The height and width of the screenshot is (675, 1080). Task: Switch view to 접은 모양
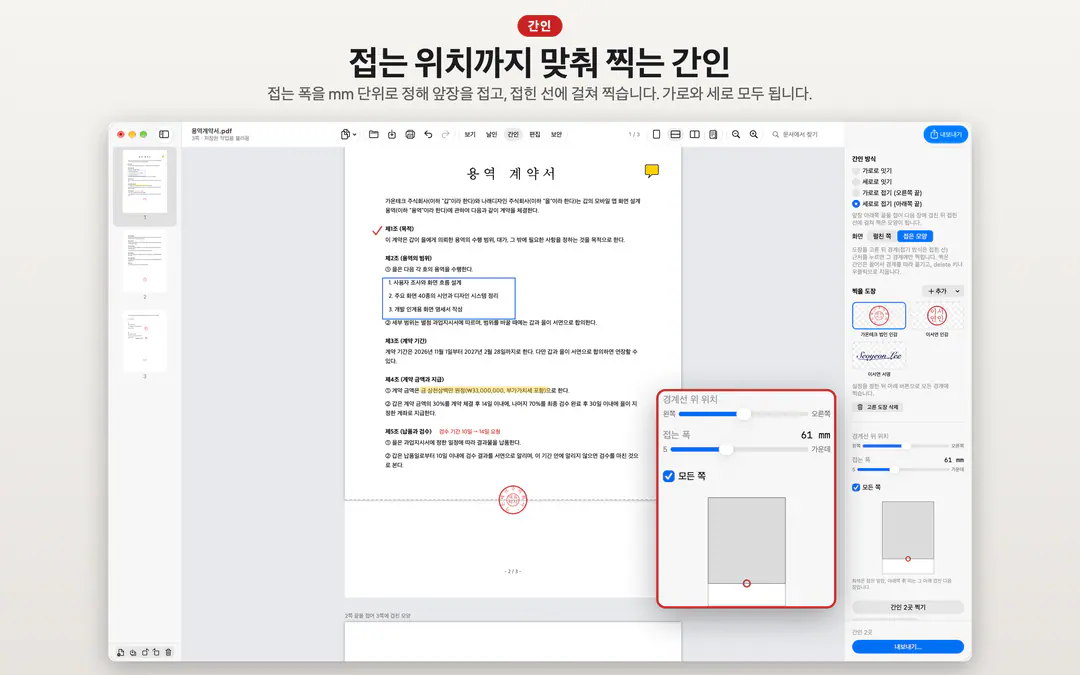tap(915, 236)
